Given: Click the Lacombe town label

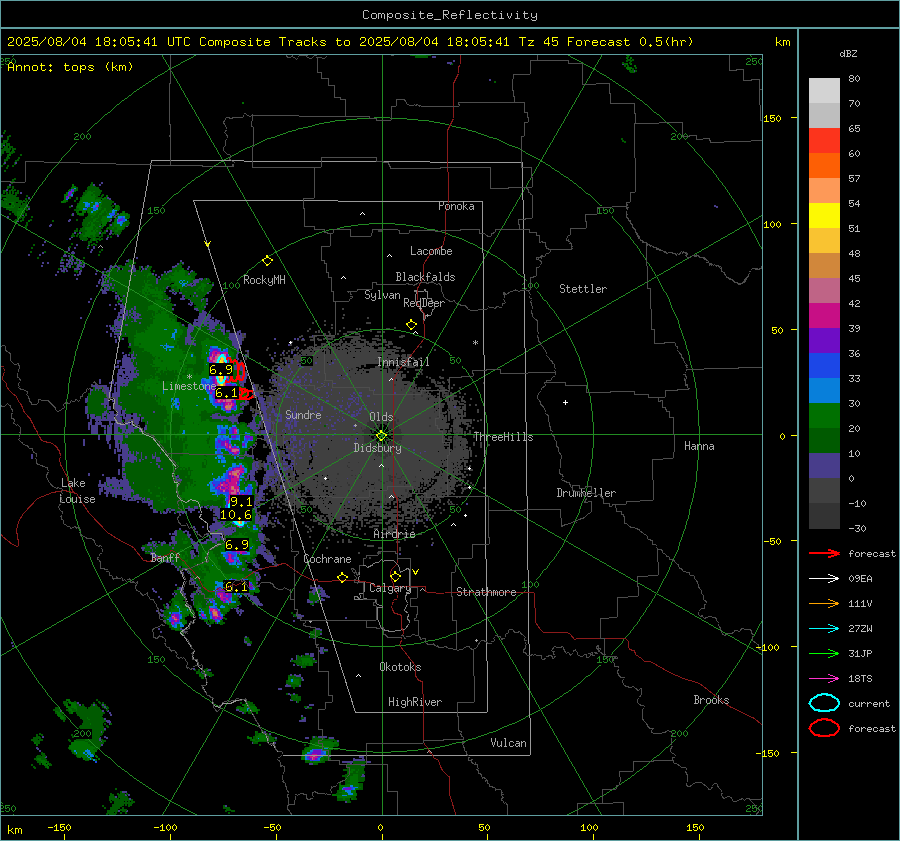Looking at the screenshot, I should point(431,251).
